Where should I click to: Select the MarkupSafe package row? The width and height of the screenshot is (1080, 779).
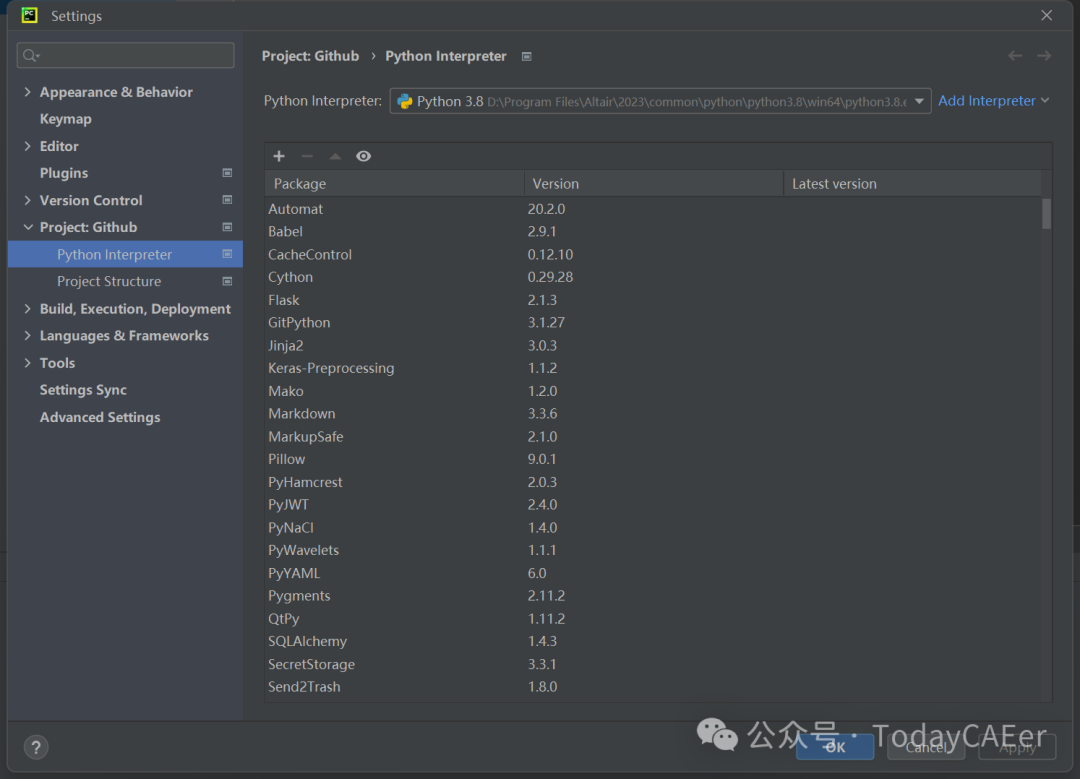coord(653,436)
